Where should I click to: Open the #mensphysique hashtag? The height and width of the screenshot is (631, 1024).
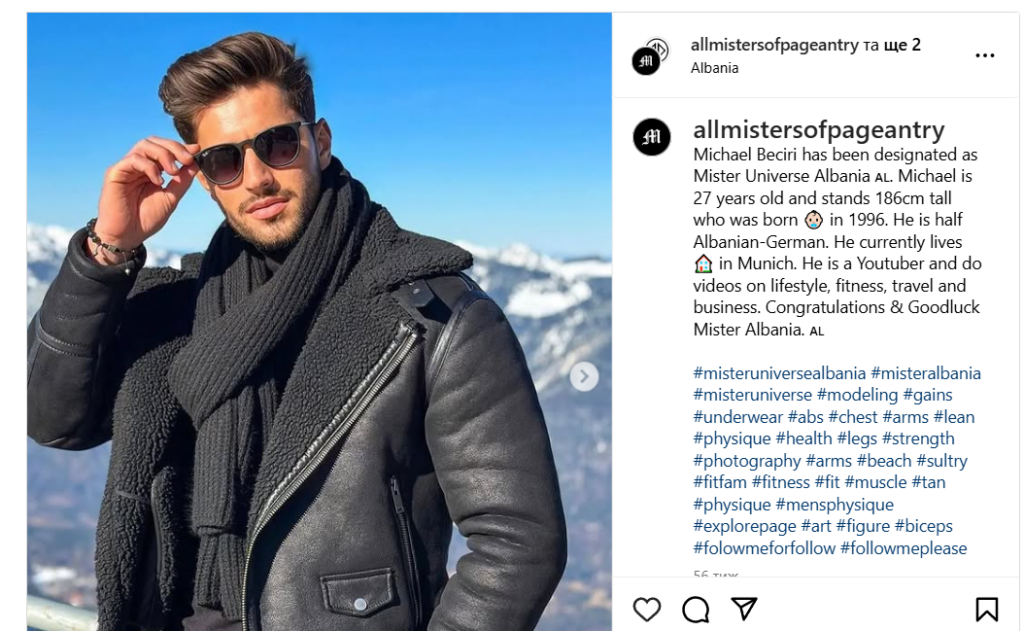tap(835, 505)
